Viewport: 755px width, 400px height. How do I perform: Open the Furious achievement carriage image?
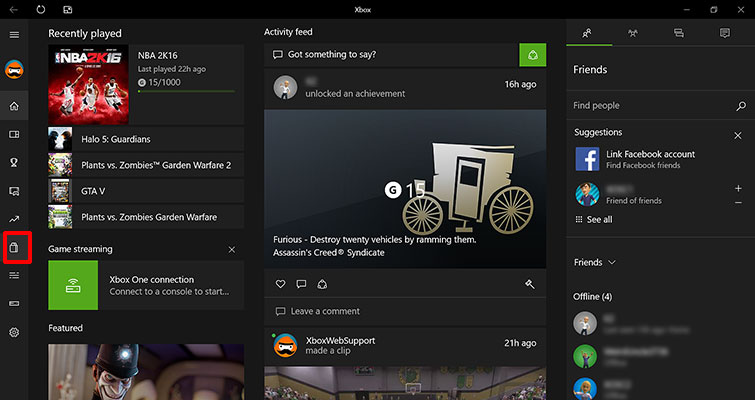coord(405,189)
